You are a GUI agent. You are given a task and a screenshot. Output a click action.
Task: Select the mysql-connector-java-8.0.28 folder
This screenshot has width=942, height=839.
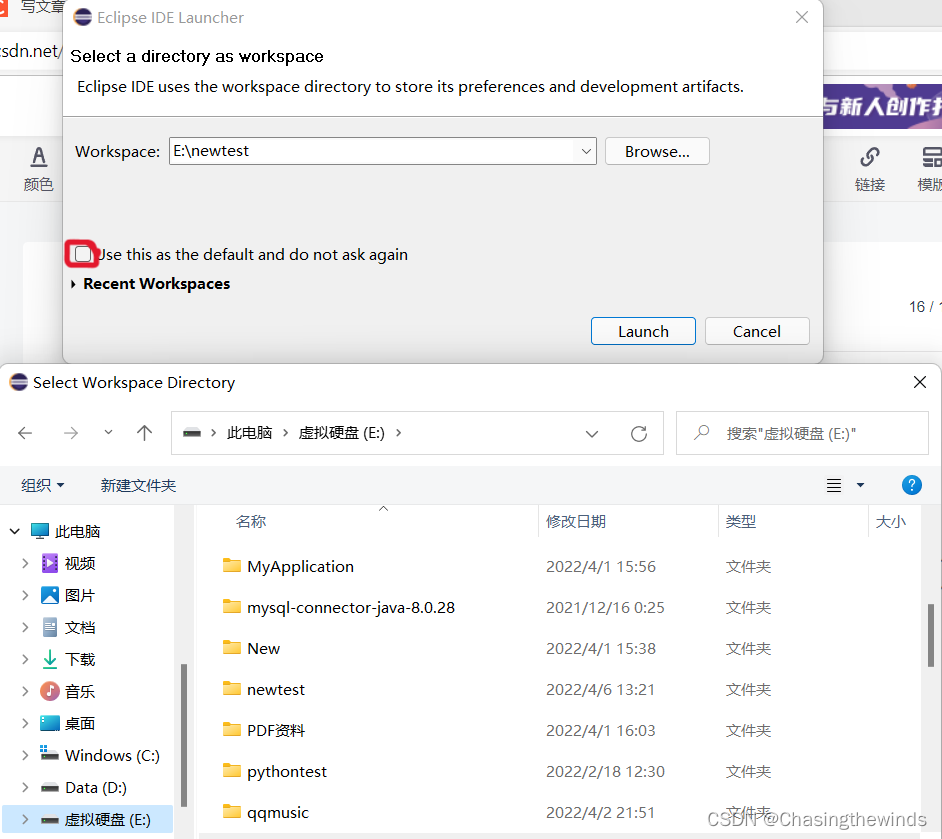click(x=351, y=608)
